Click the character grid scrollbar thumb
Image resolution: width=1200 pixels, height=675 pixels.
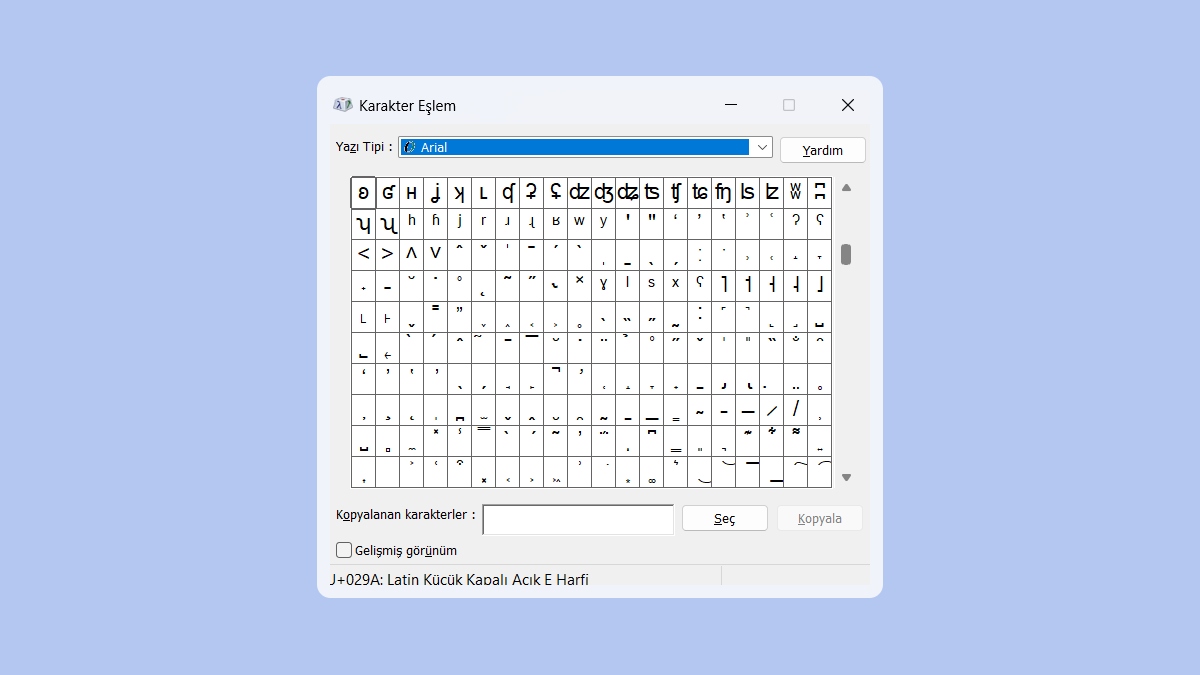(x=846, y=254)
